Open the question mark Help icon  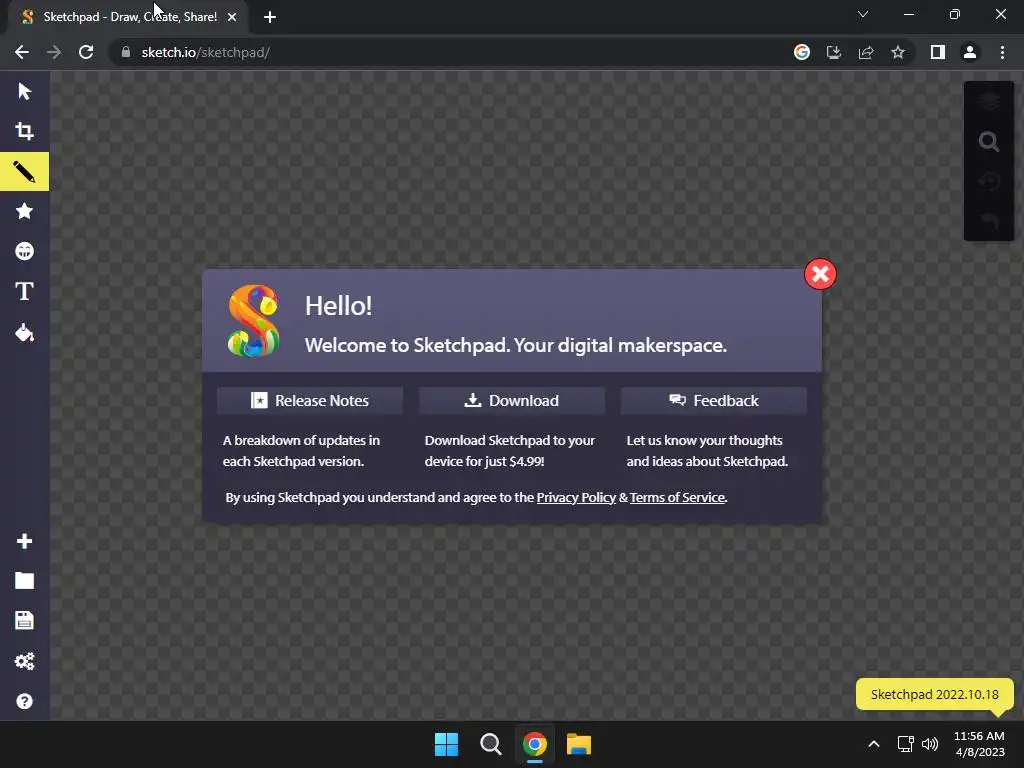click(x=24, y=701)
